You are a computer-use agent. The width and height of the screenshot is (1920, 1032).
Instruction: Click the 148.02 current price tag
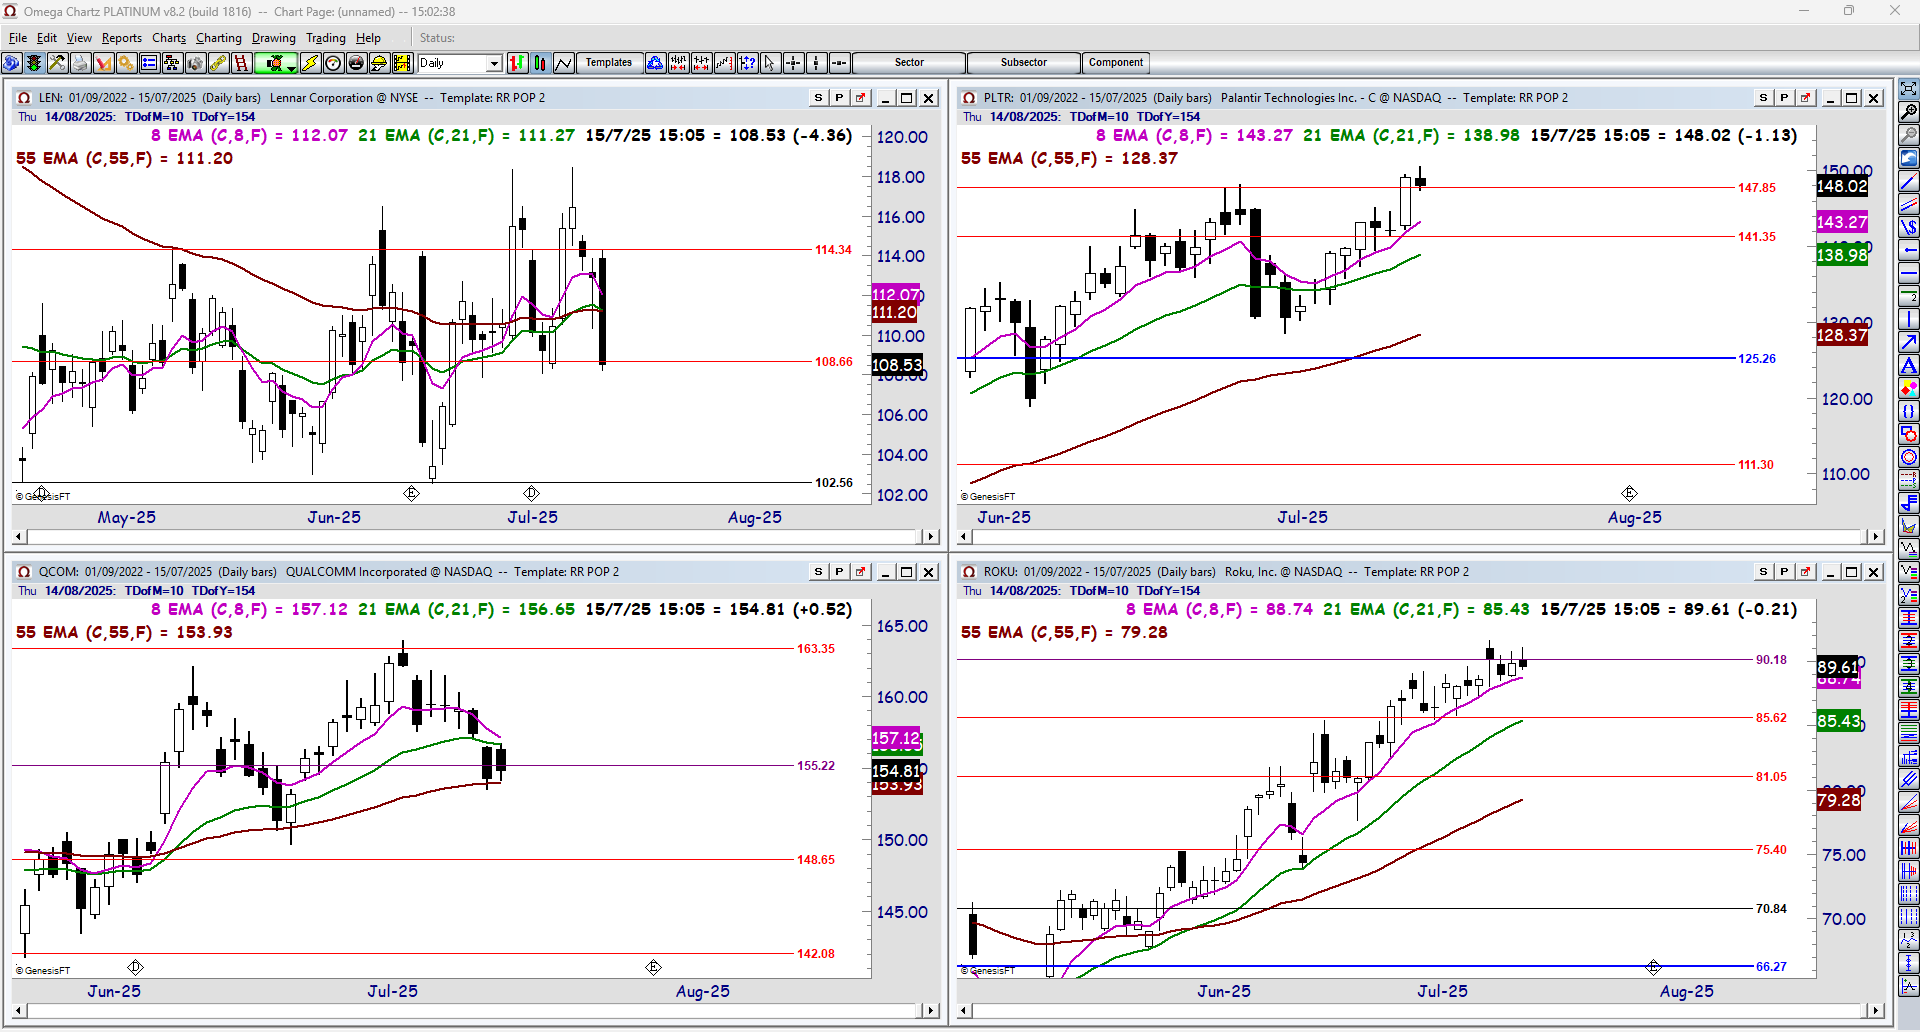point(1842,187)
